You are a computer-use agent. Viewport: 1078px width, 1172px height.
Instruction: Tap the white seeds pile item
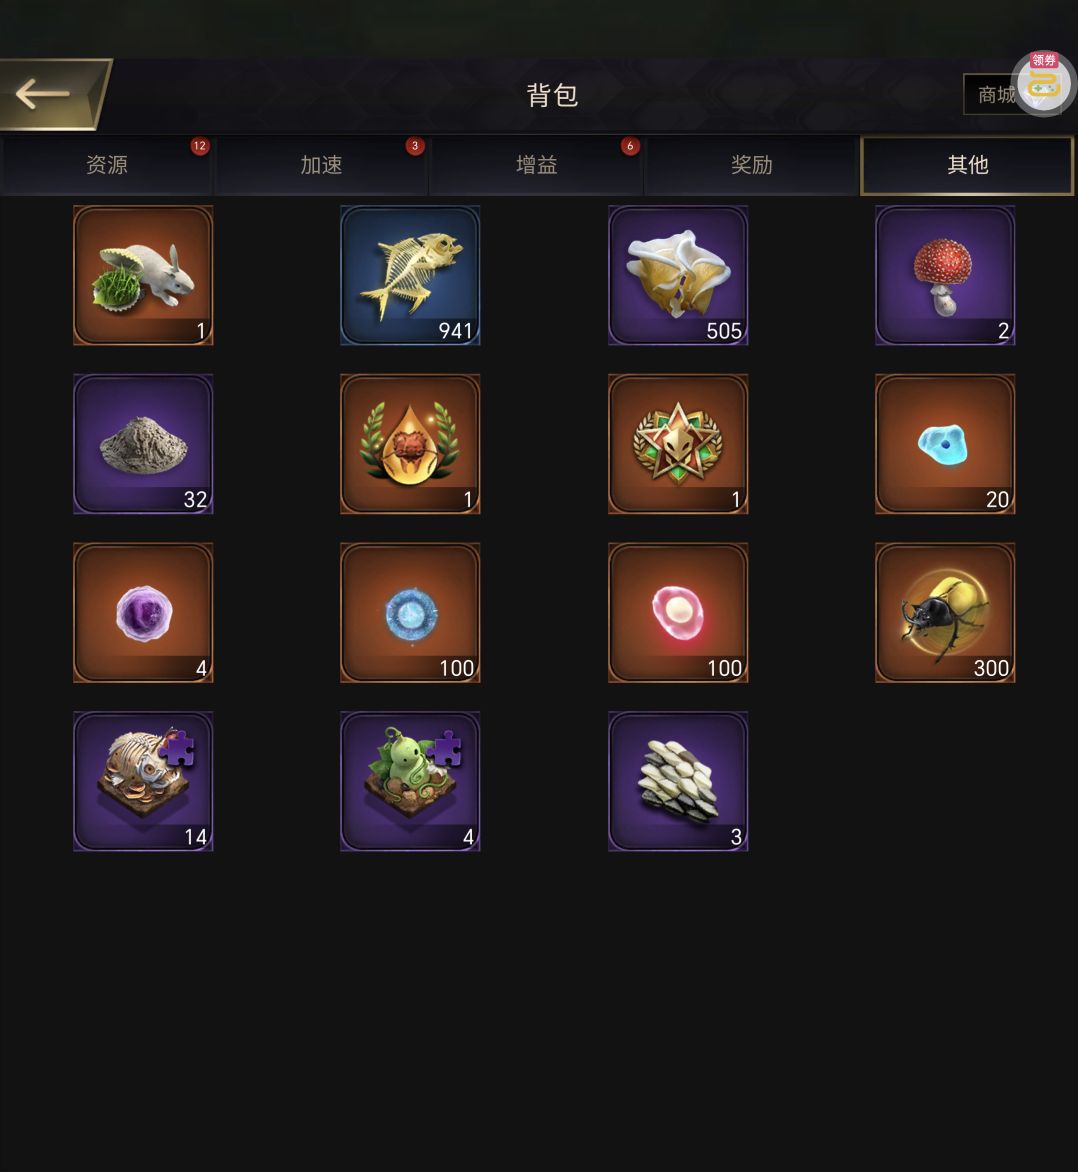678,781
